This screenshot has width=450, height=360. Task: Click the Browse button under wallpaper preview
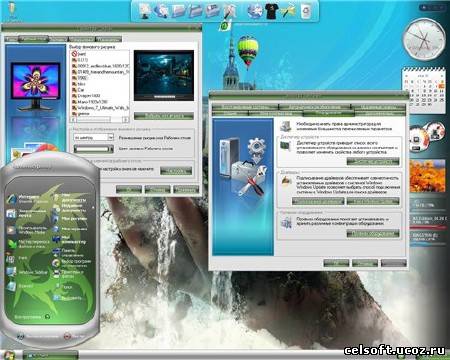click(x=164, y=116)
